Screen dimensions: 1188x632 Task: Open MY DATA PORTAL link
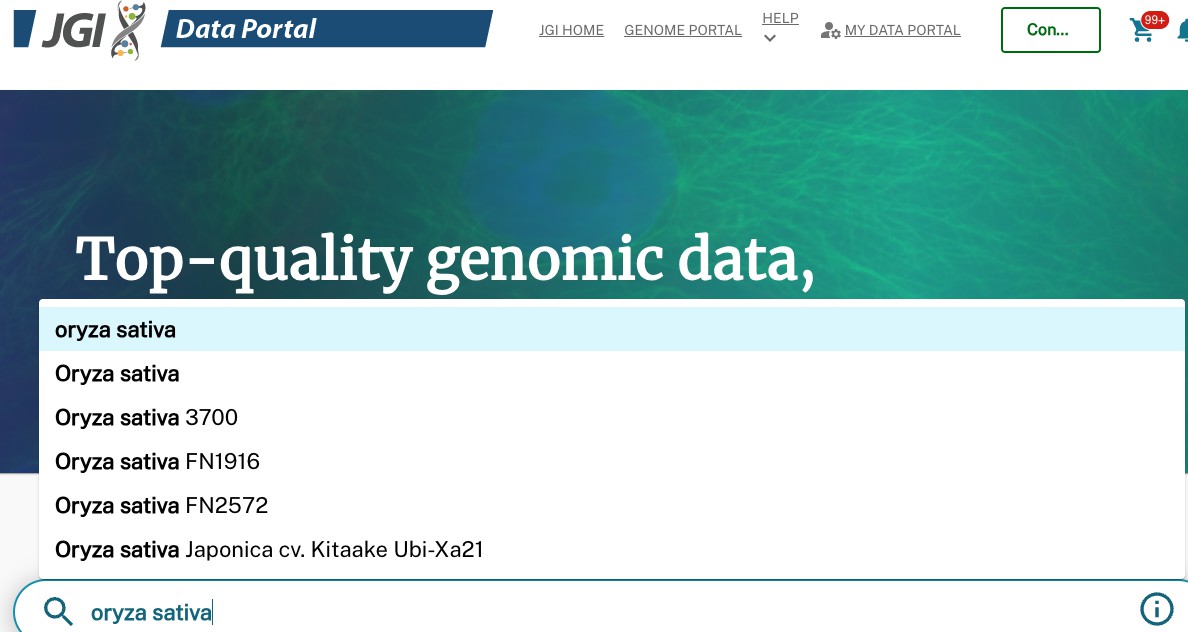point(902,30)
